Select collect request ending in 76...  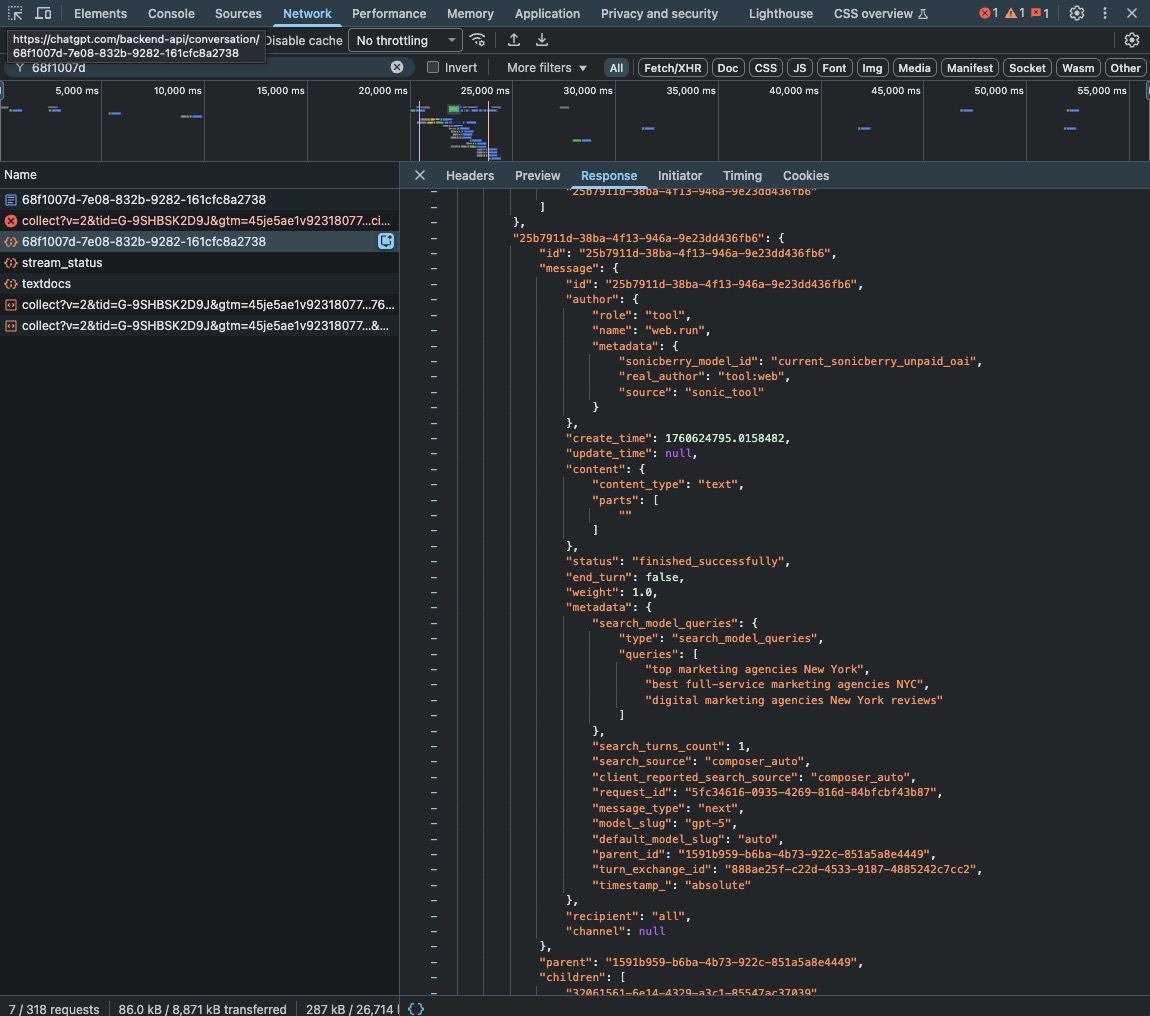199,304
